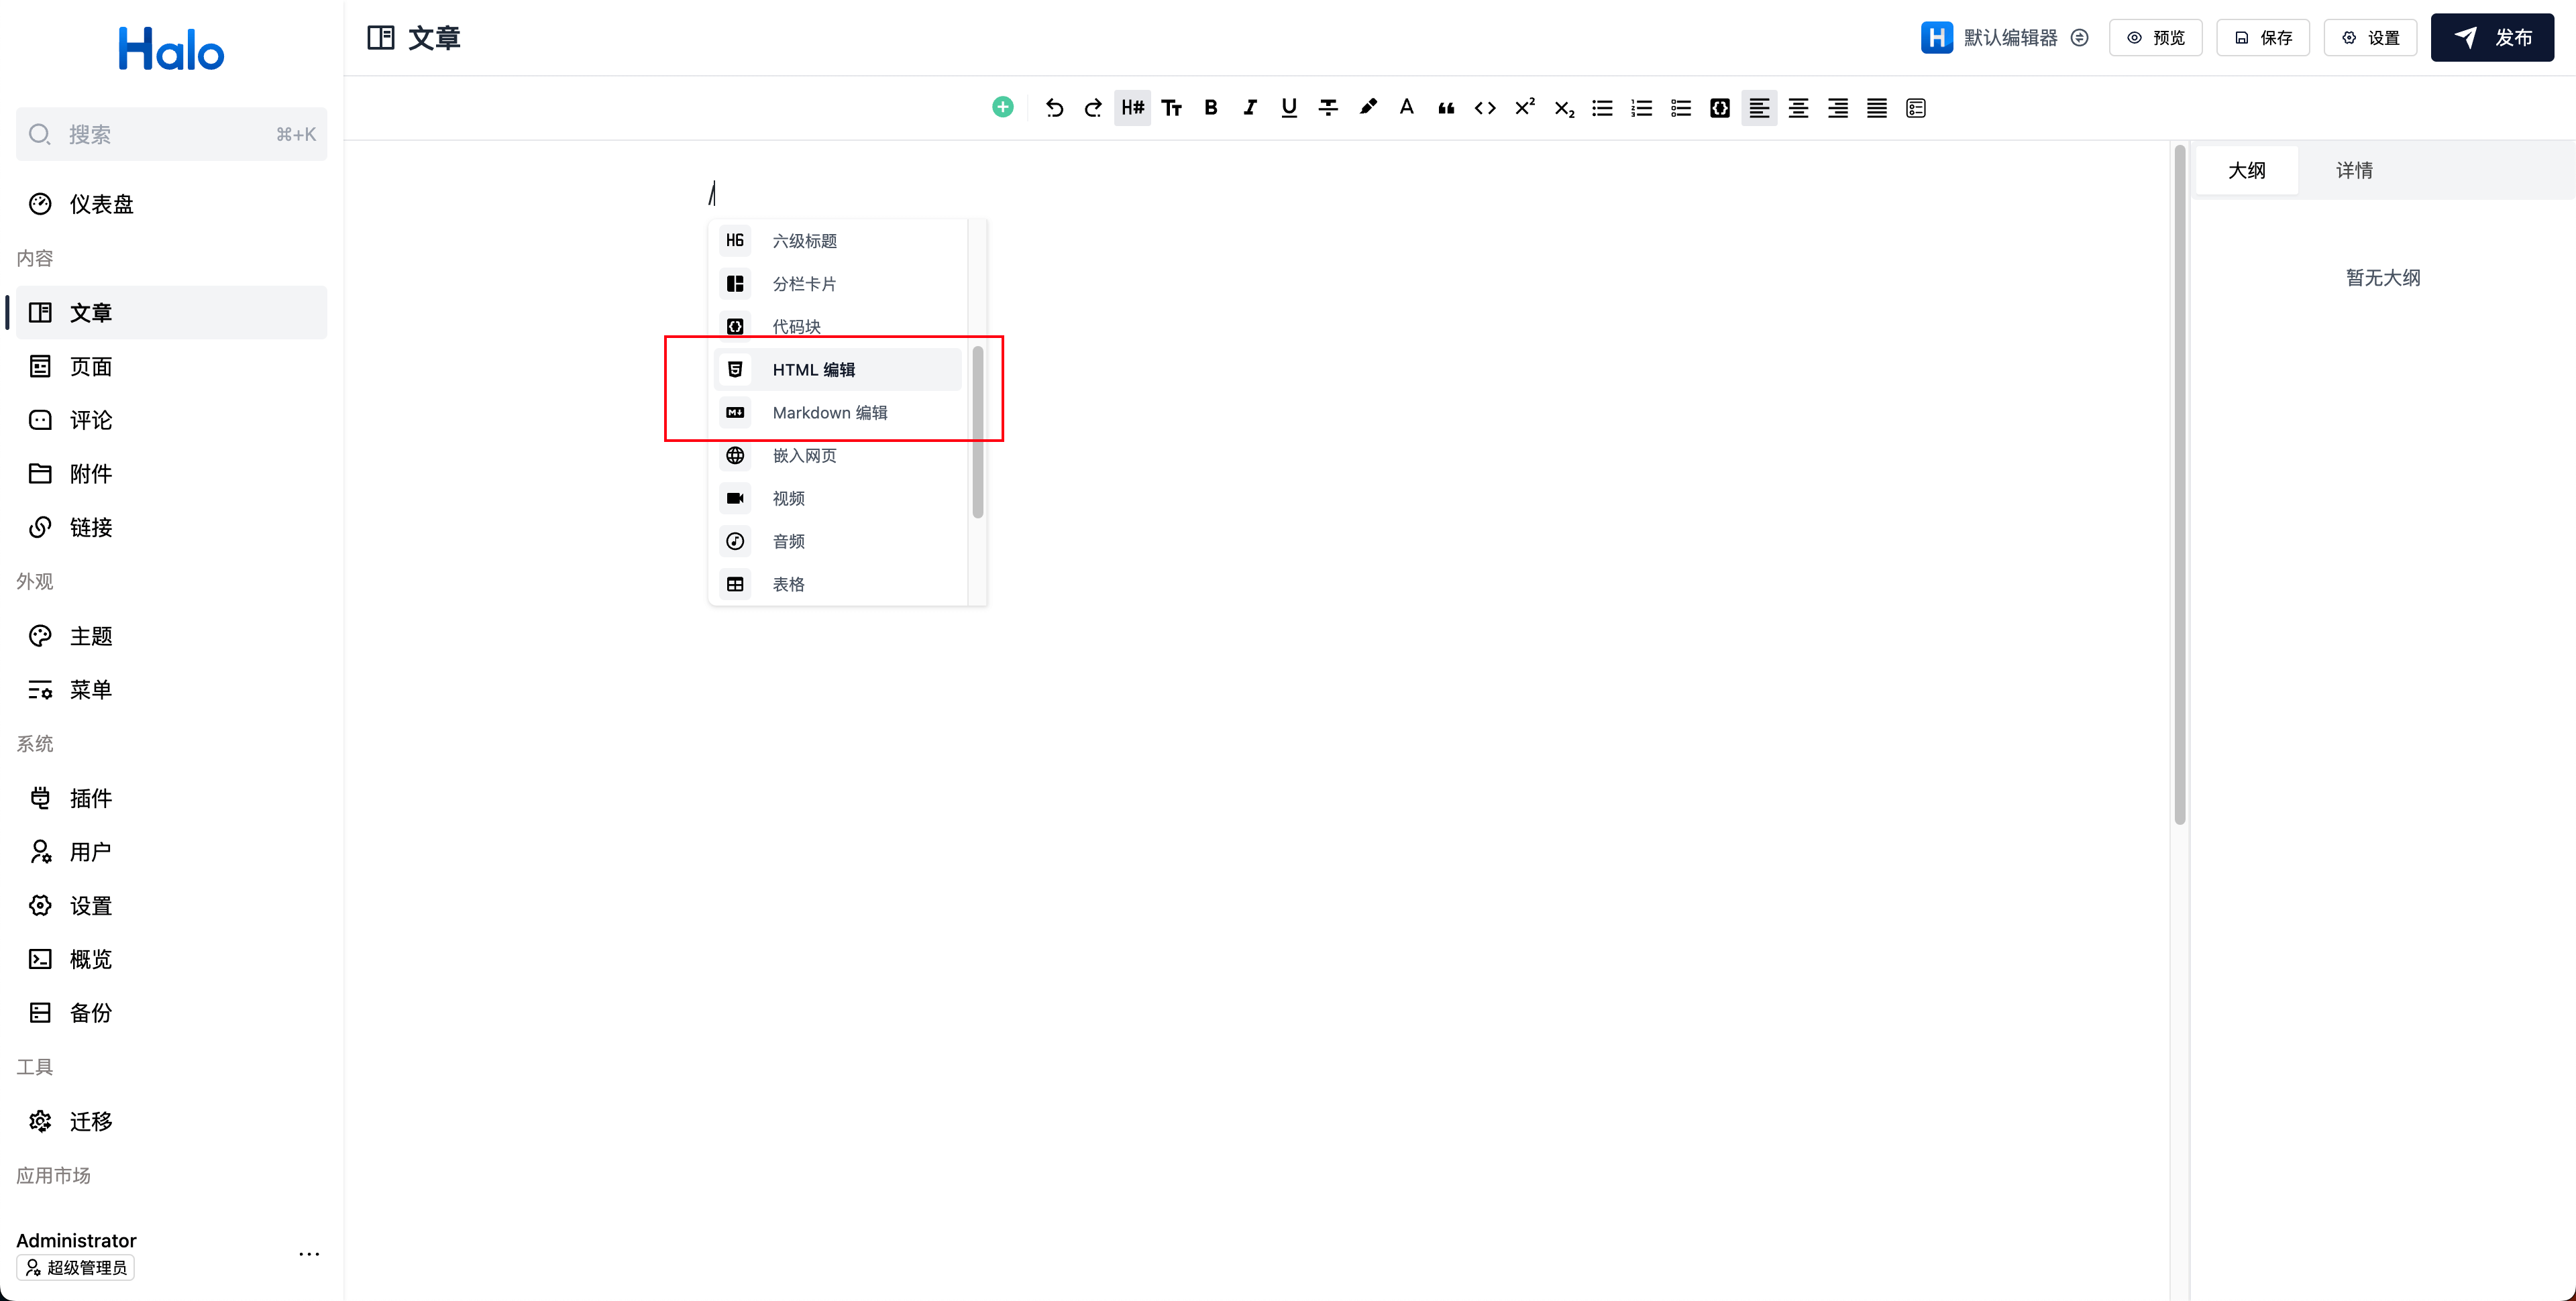Image resolution: width=2576 pixels, height=1301 pixels.
Task: Click the undo arrow icon
Action: (x=1053, y=106)
